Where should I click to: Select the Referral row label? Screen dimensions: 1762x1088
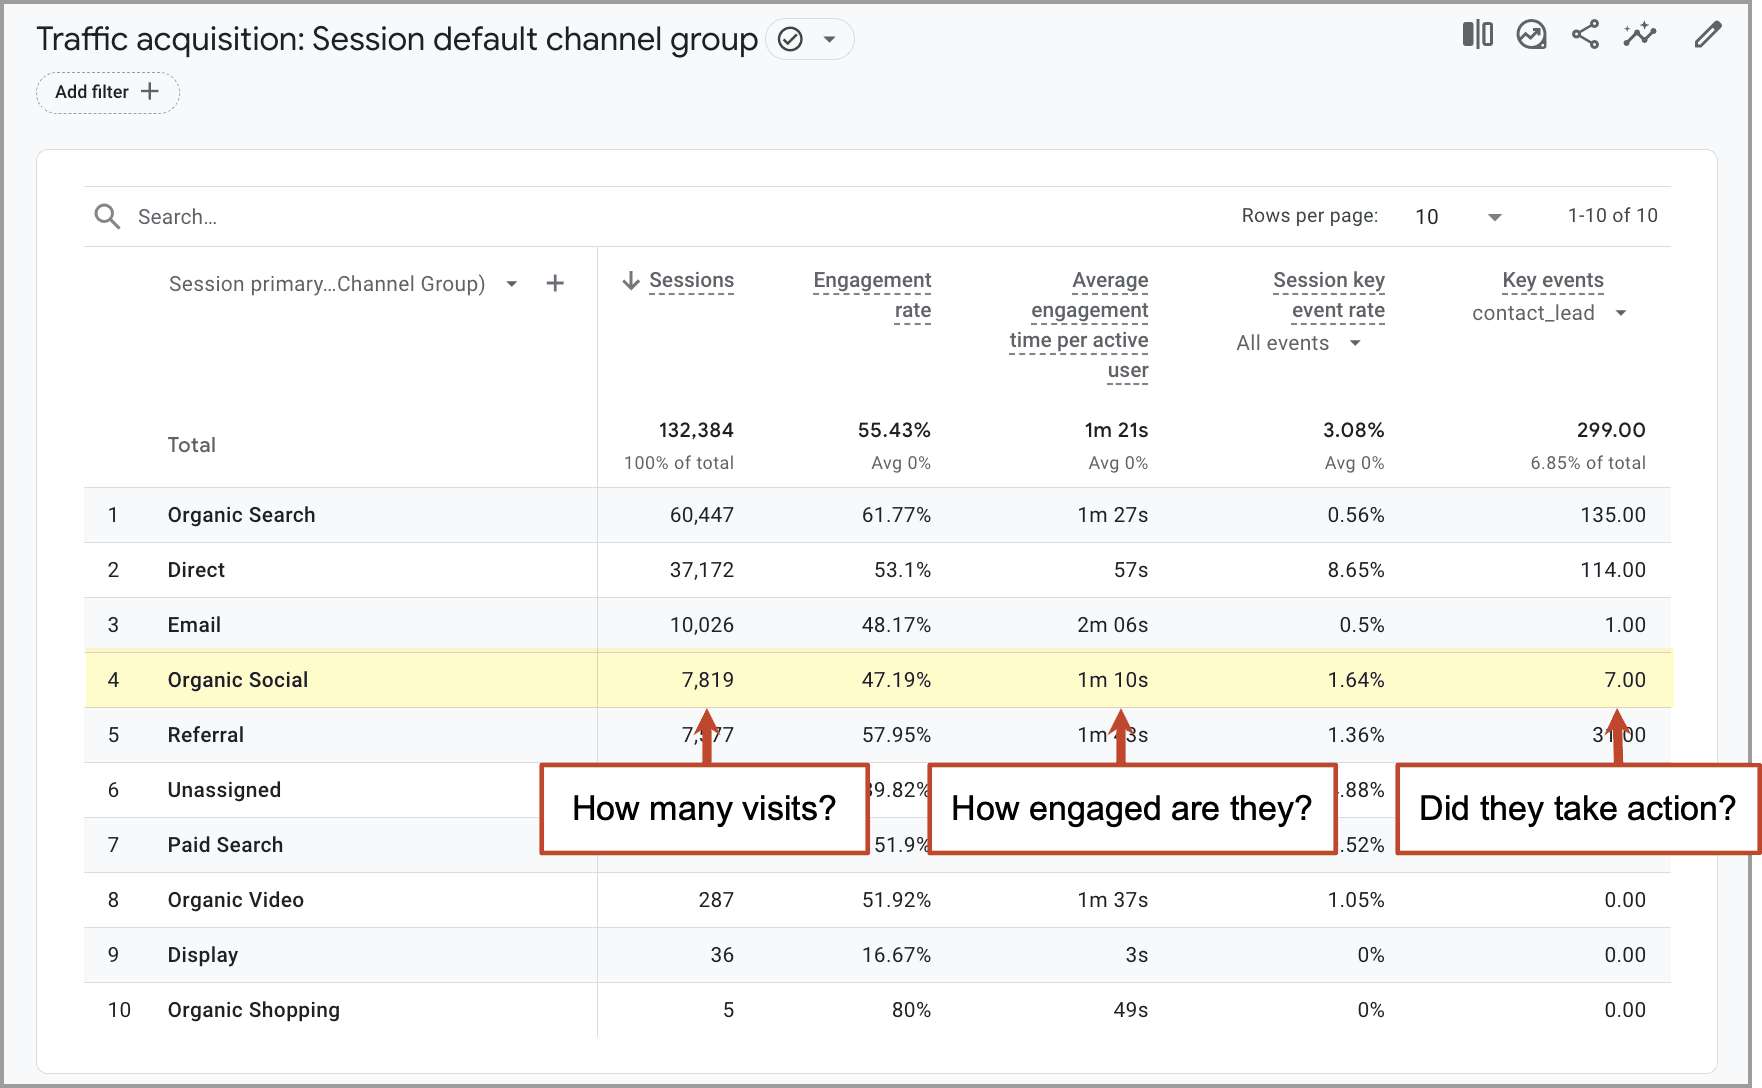click(x=205, y=735)
